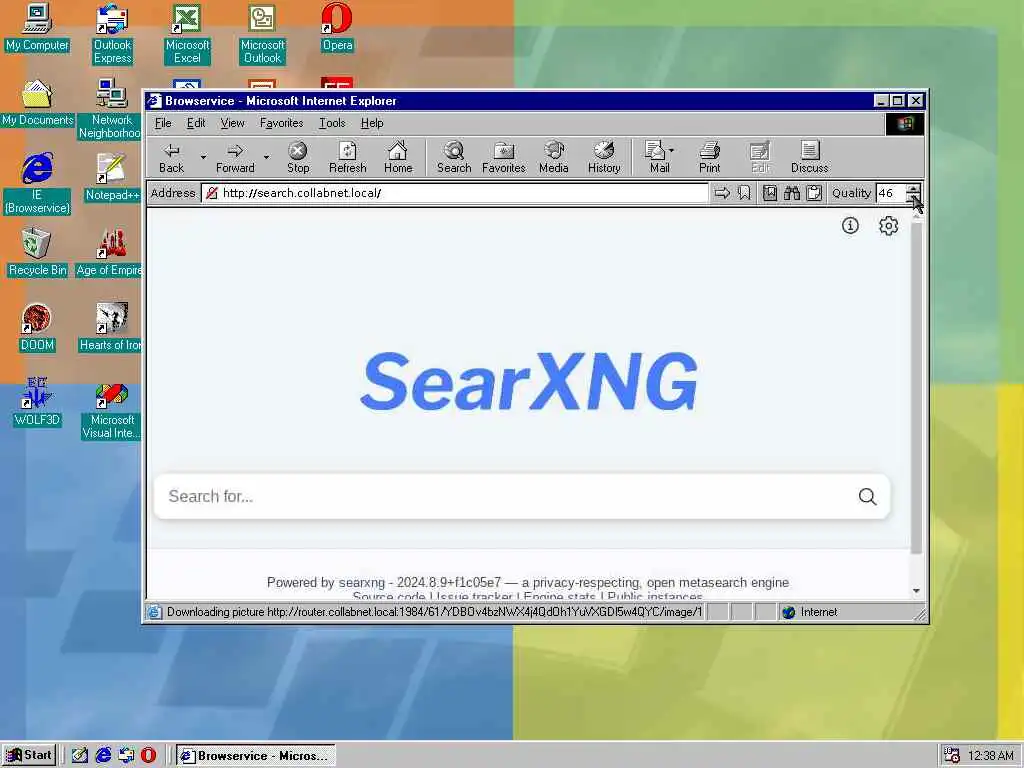Click the quick launch notepad pencil icon
Screen dimensions: 1024x768
[80, 756]
